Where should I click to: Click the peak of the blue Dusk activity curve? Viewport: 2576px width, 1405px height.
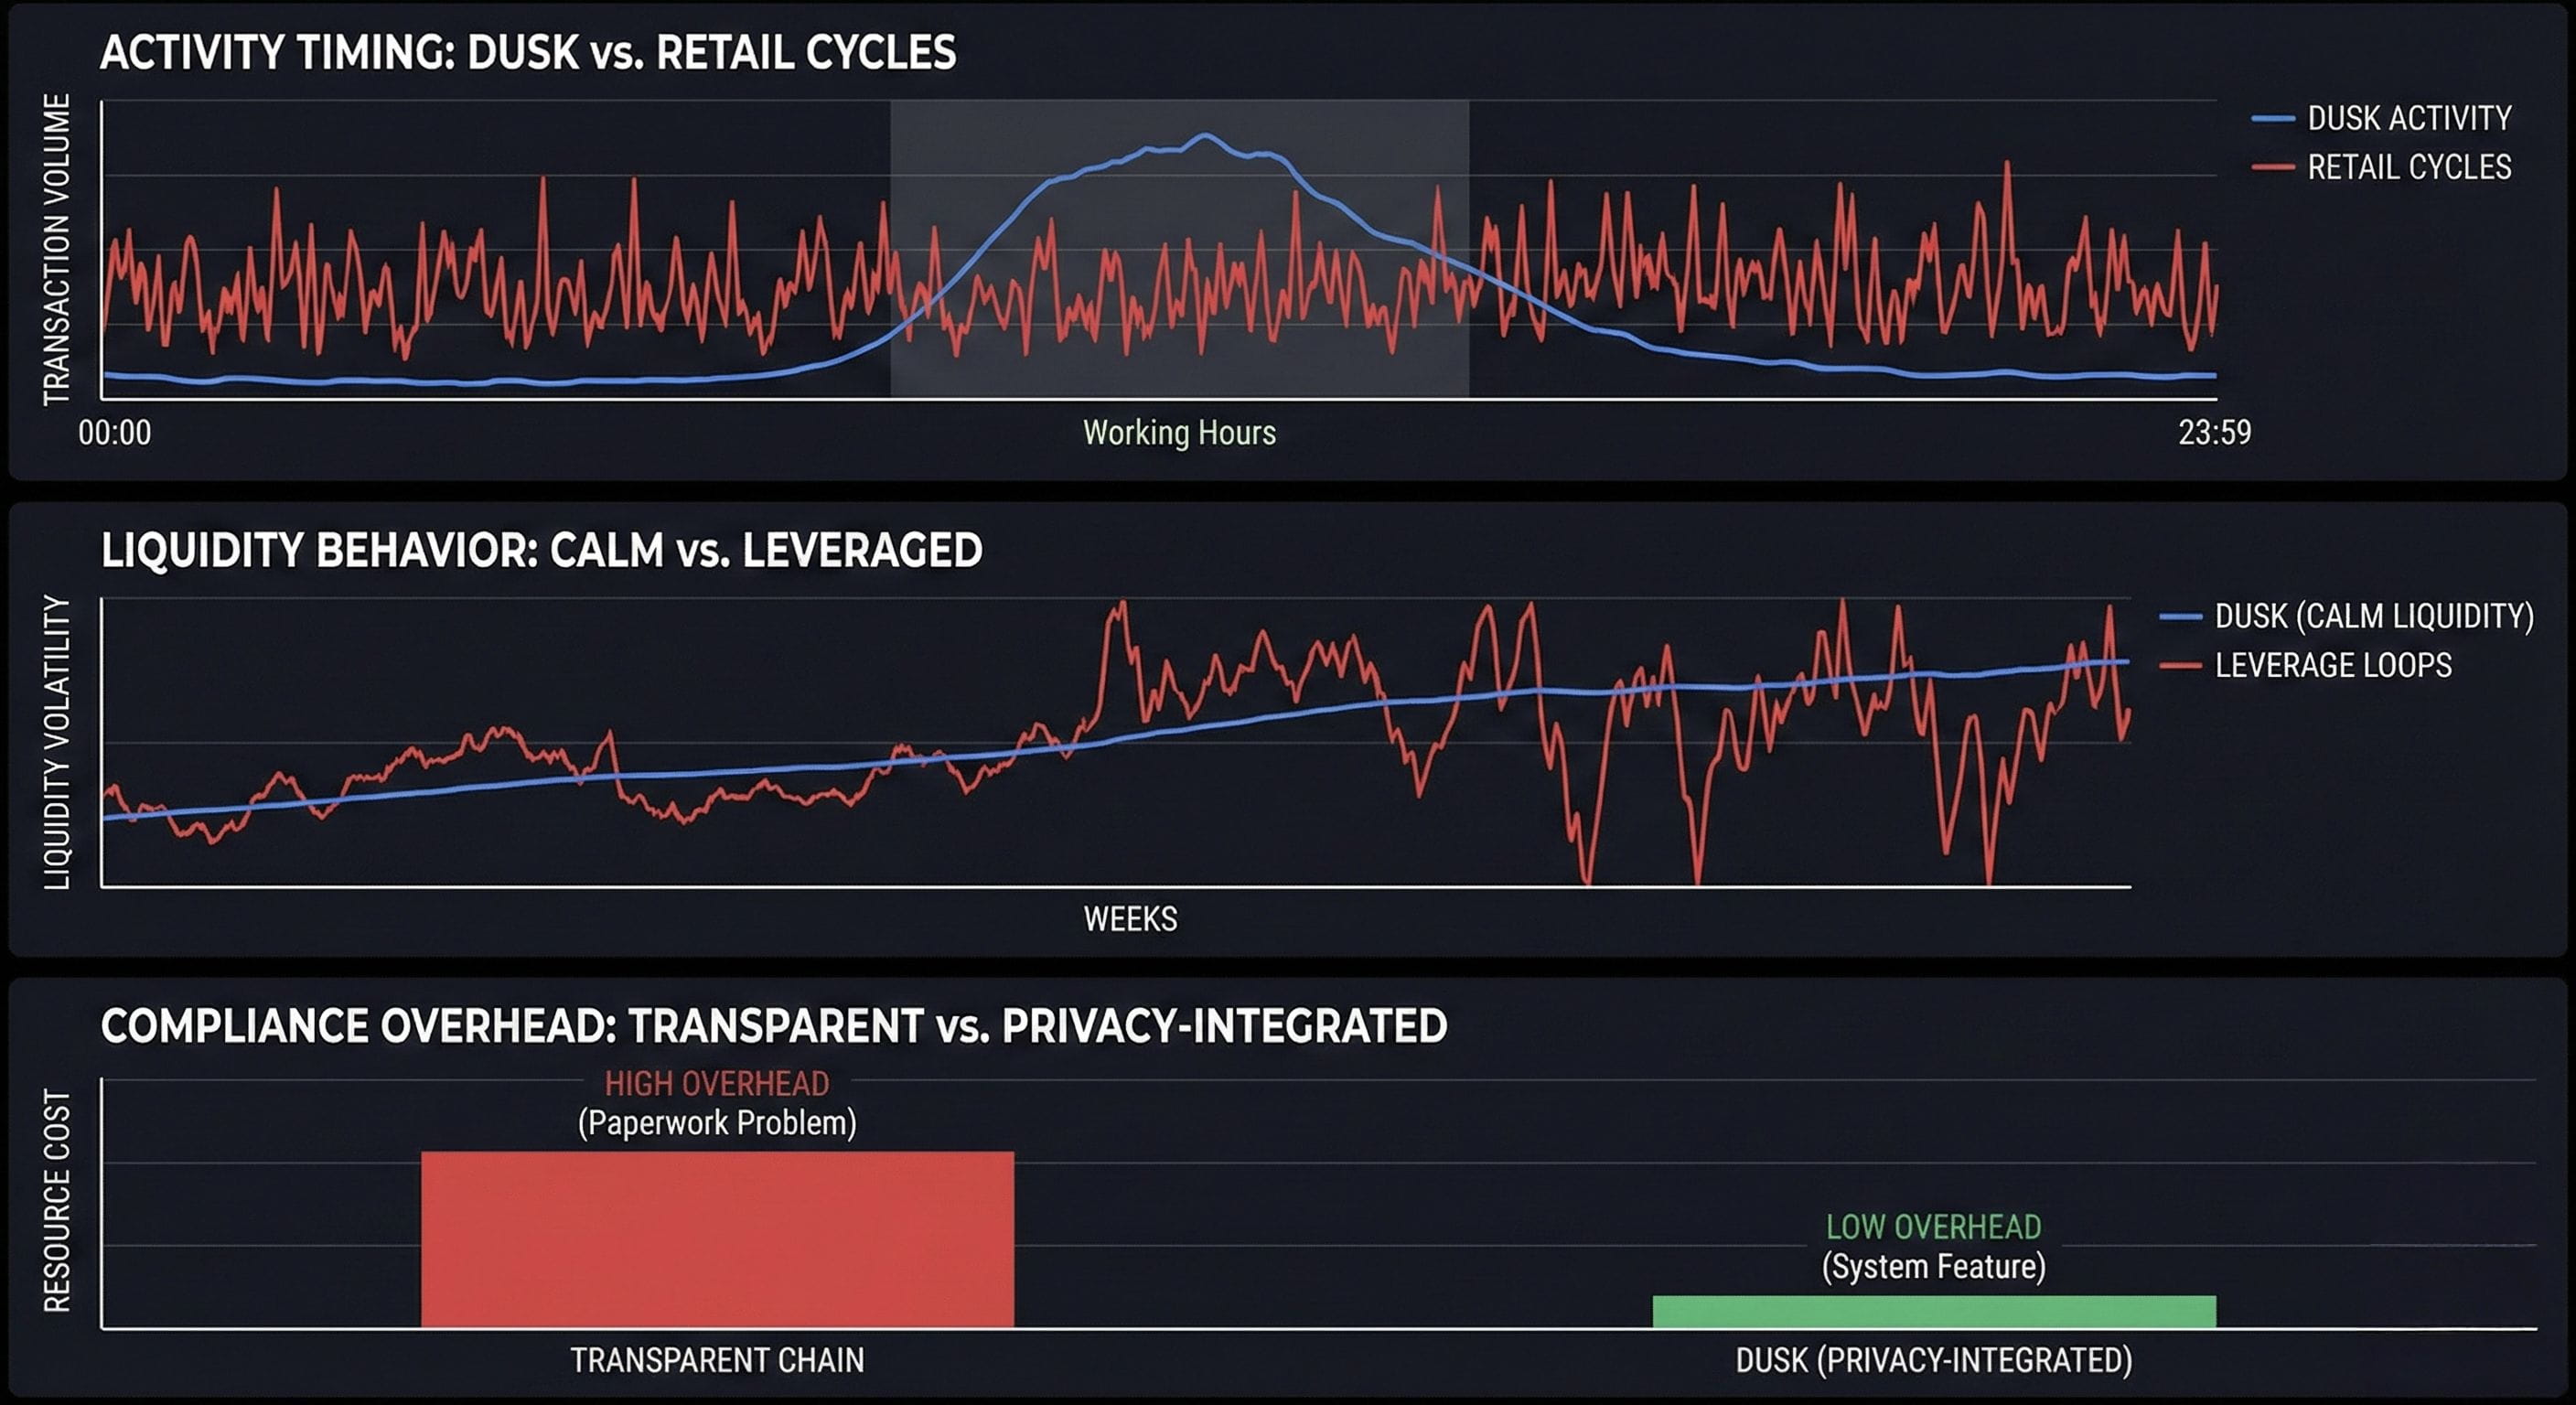(1205, 135)
